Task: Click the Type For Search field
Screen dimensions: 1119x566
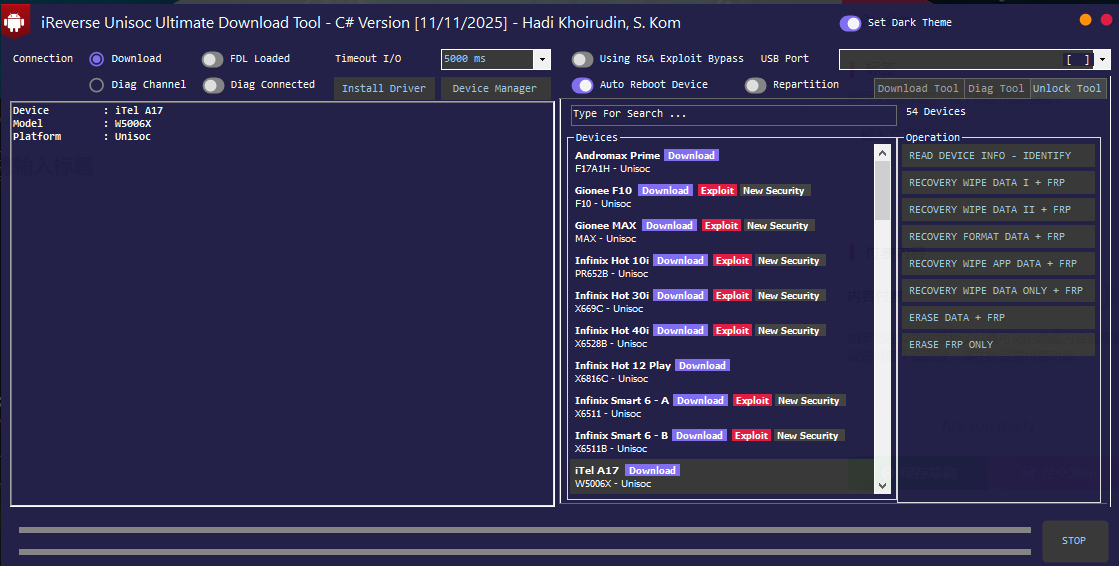Action: 734,114
